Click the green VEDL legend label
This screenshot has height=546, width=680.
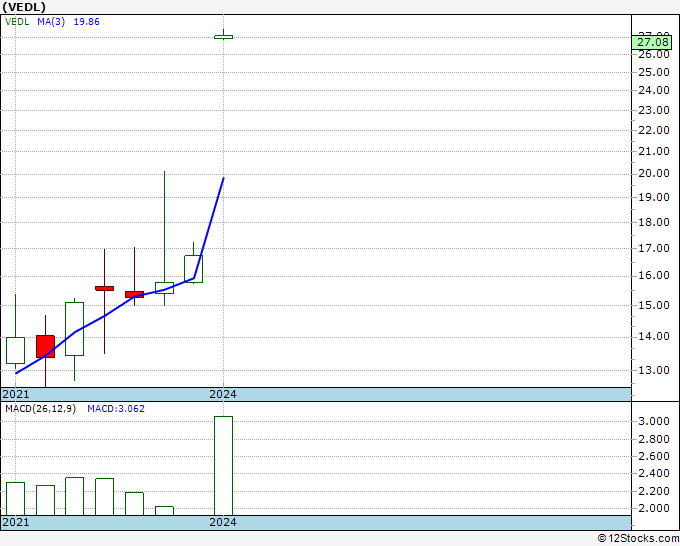click(x=17, y=22)
